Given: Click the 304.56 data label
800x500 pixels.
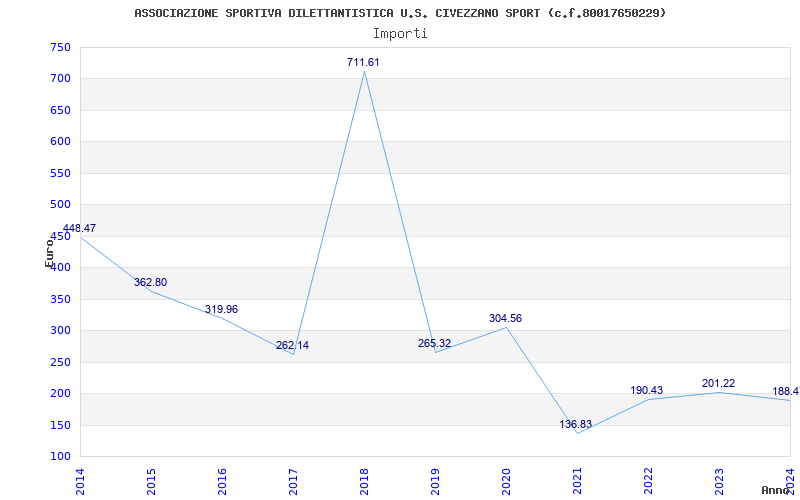Looking at the screenshot, I should pyautogui.click(x=505, y=318).
